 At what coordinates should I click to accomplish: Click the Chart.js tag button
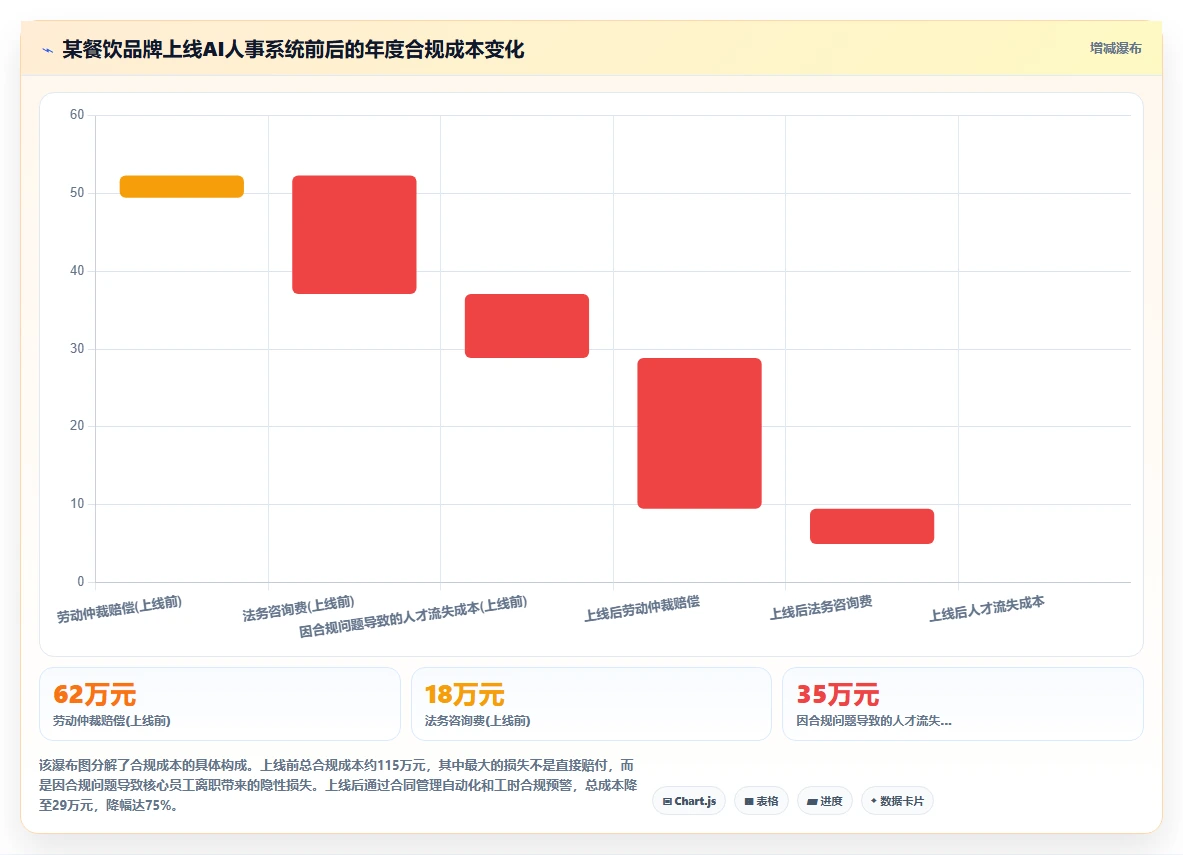coord(689,801)
